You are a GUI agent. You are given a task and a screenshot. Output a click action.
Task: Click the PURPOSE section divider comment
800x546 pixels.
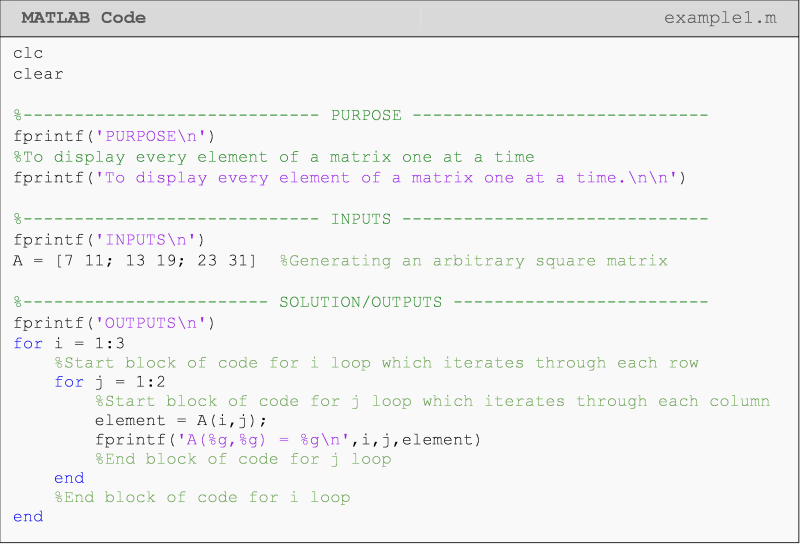pos(361,115)
